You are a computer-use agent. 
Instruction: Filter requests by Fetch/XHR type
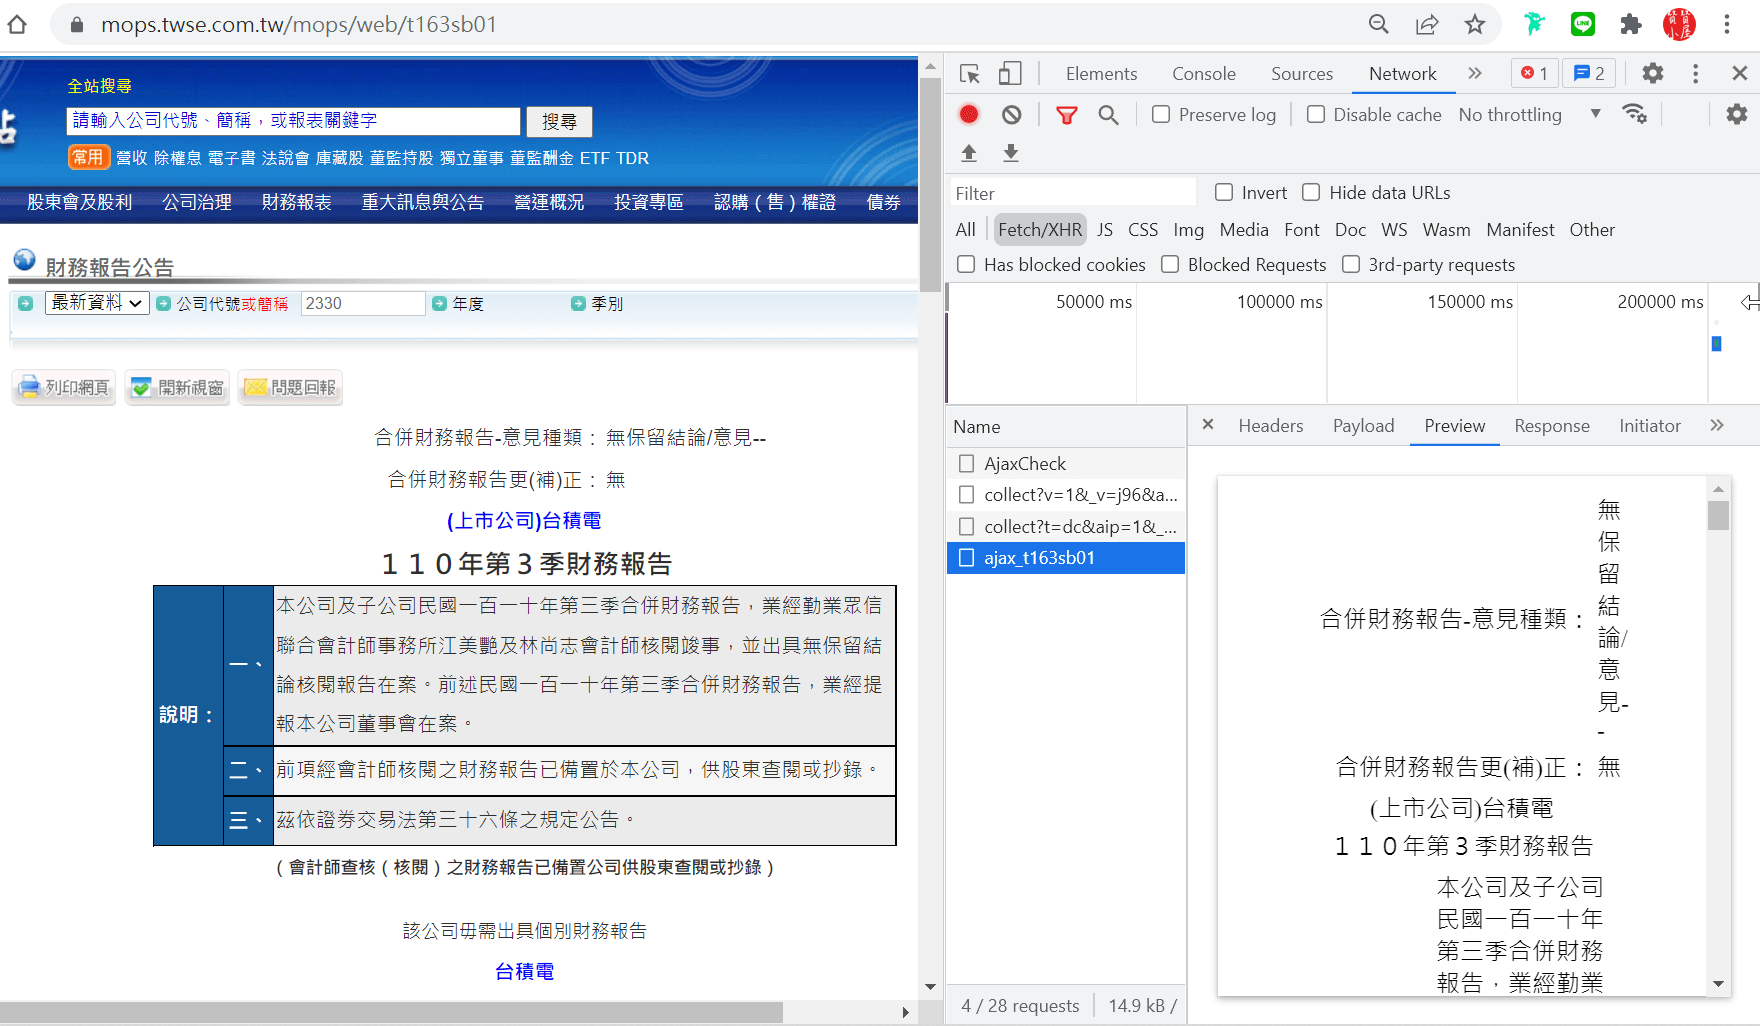point(1040,230)
